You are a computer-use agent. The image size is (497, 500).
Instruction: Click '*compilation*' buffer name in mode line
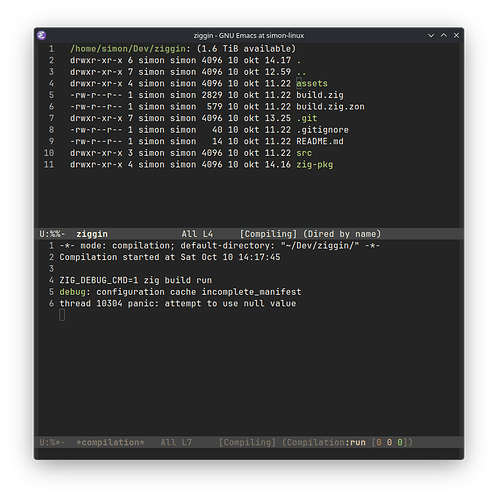point(110,442)
